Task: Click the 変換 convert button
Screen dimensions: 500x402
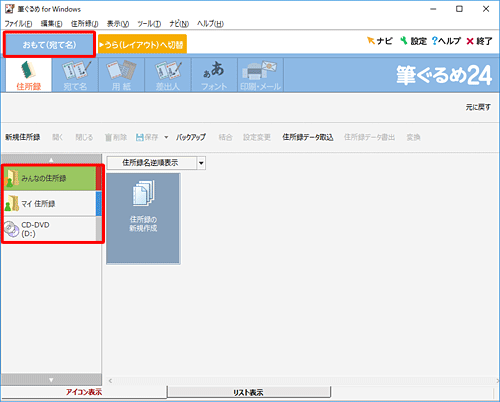Action: pos(413,137)
